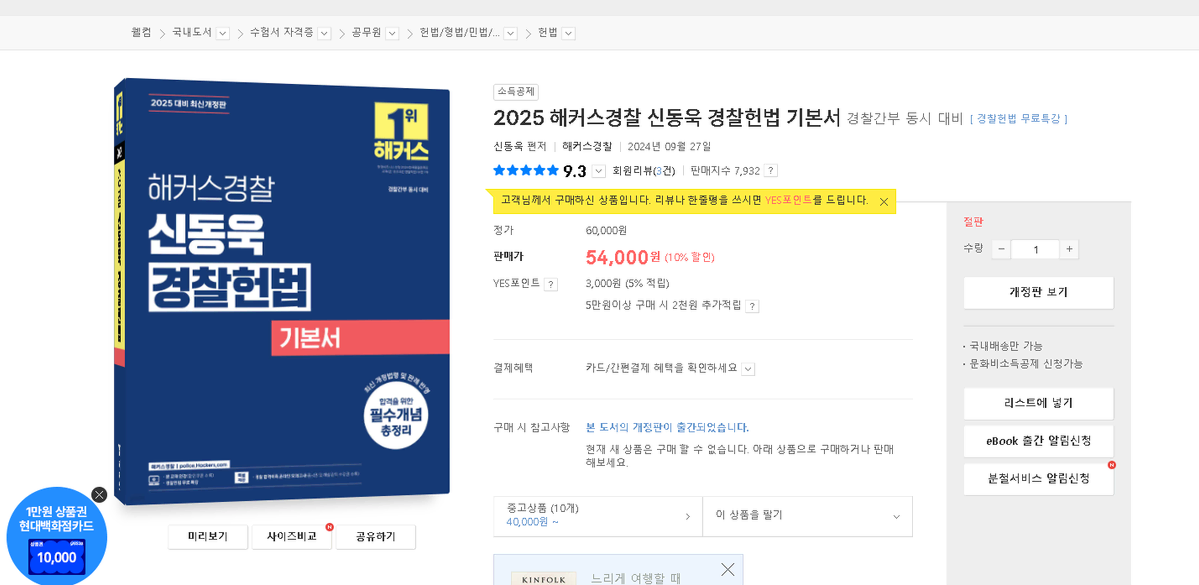The width and height of the screenshot is (1199, 585).
Task: Select 웰컴 in the breadcrumb navigation
Action: point(141,31)
